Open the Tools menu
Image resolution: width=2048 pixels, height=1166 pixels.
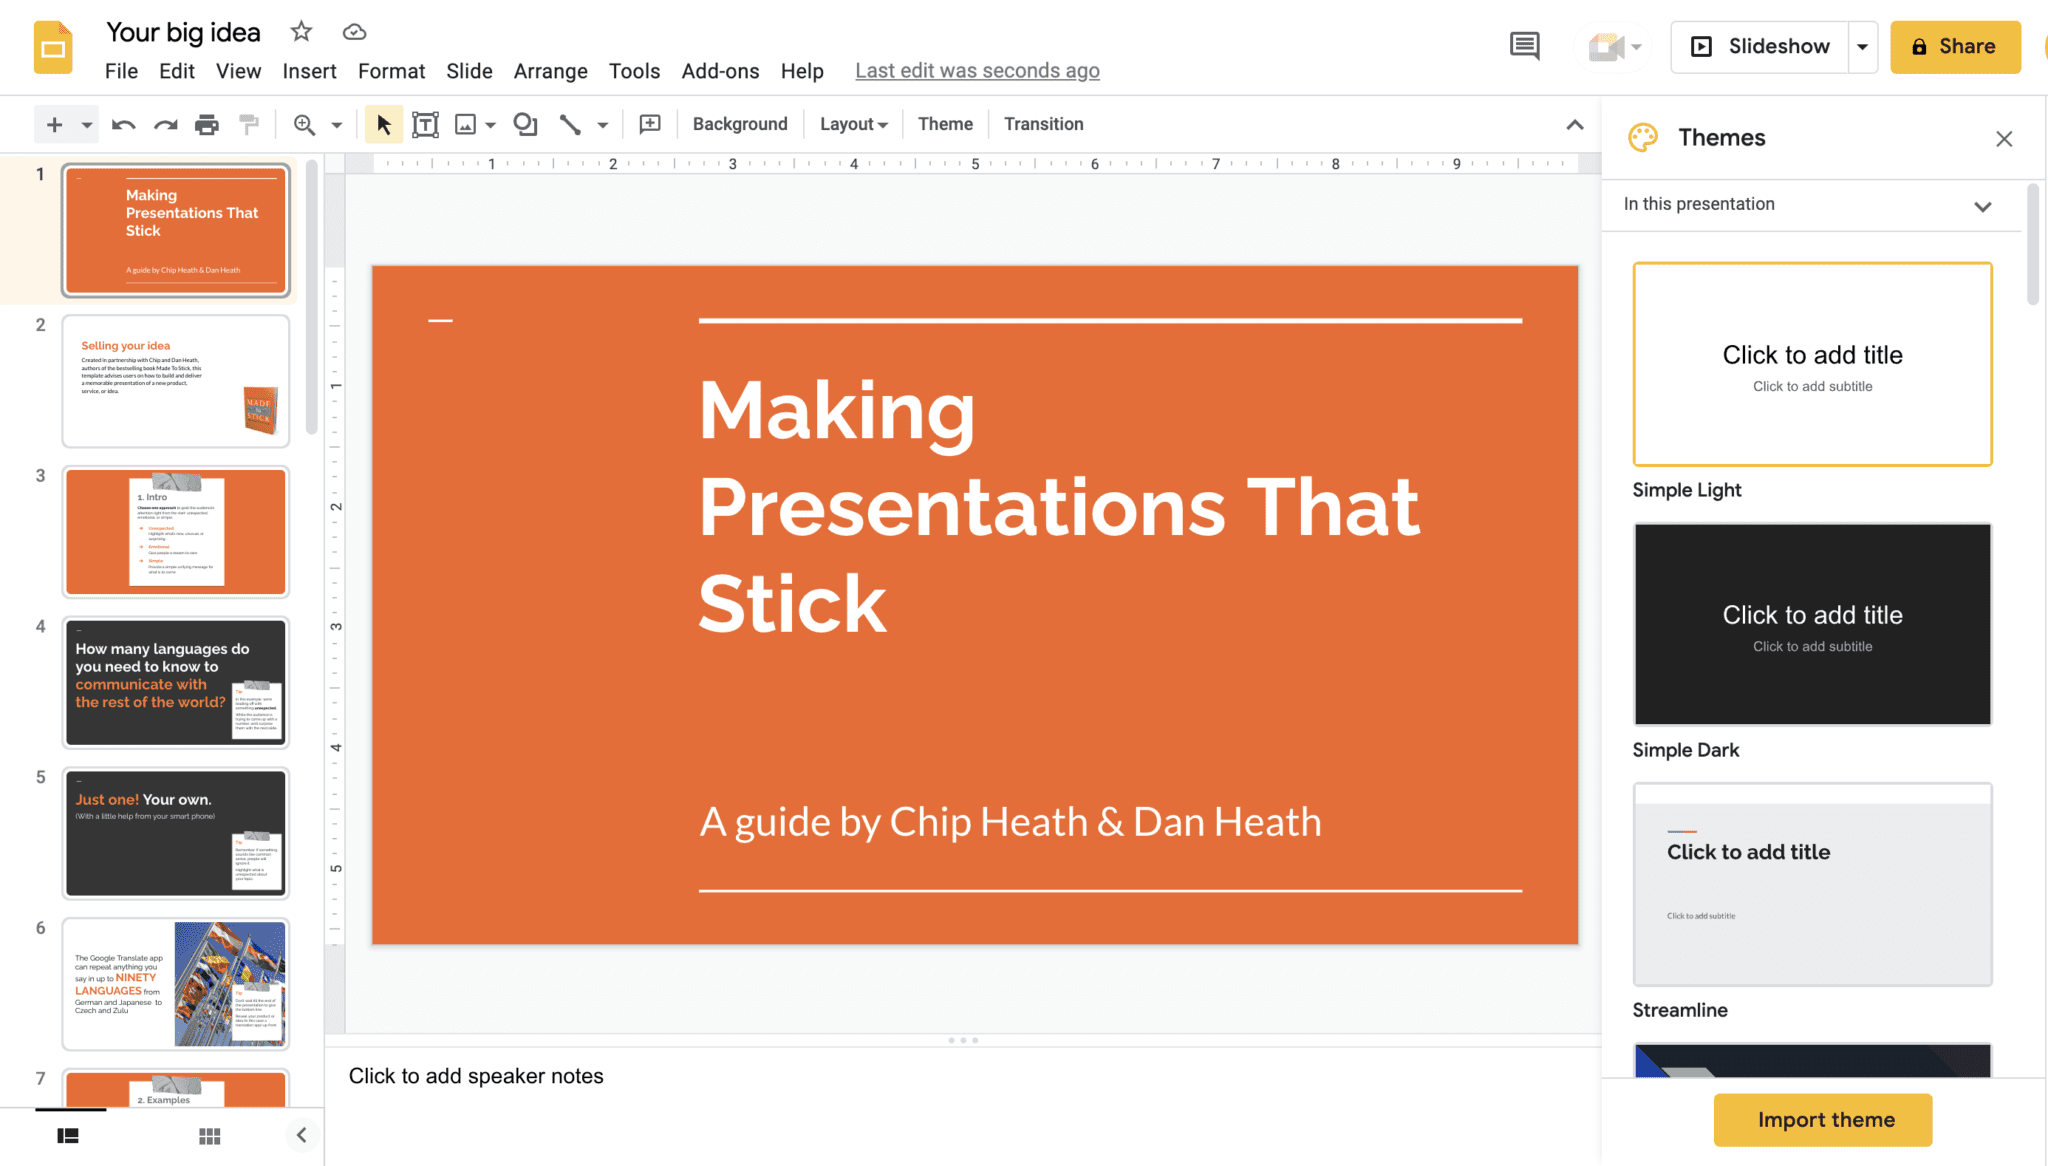pyautogui.click(x=634, y=71)
